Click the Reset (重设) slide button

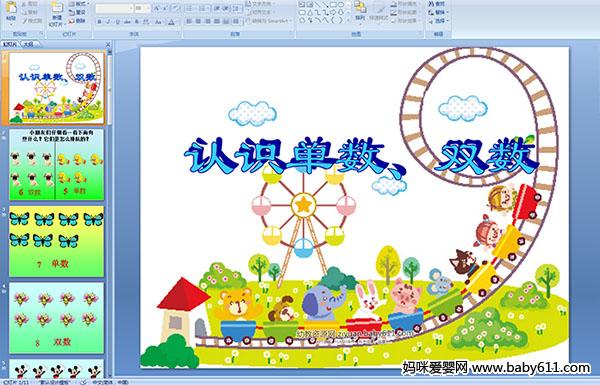(x=78, y=12)
